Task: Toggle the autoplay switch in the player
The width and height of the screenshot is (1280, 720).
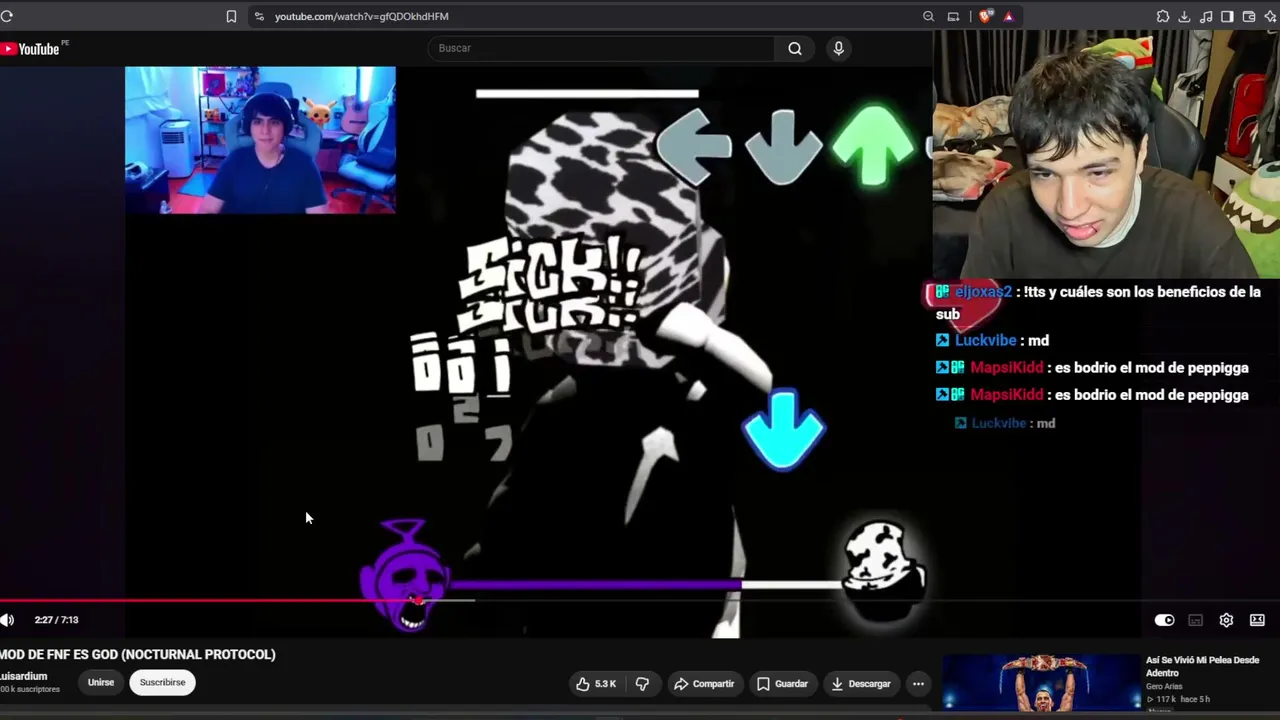Action: click(x=1164, y=620)
